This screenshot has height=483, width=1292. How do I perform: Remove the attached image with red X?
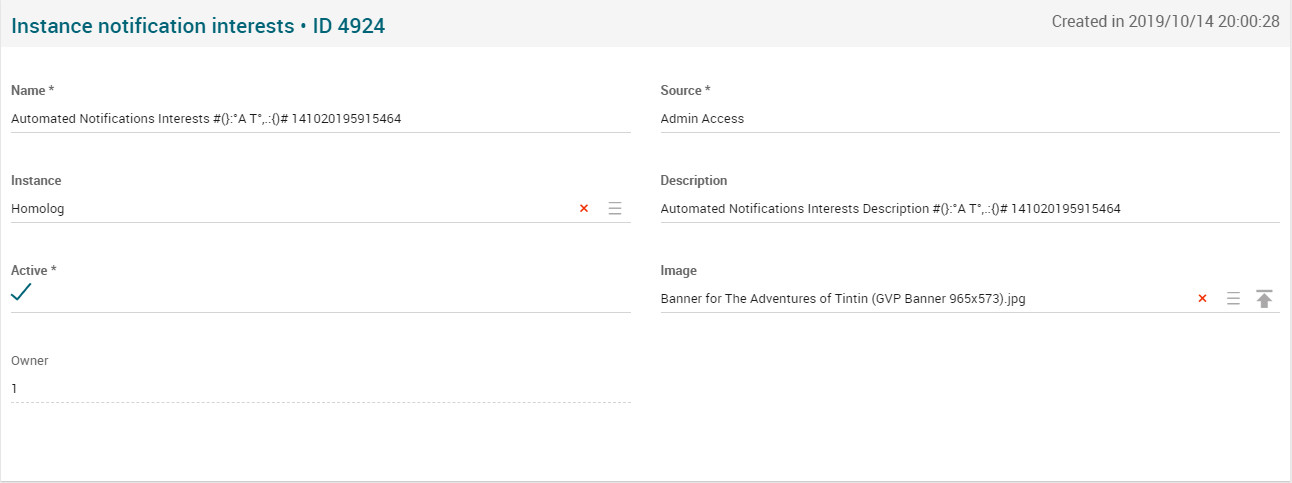pyautogui.click(x=1202, y=299)
